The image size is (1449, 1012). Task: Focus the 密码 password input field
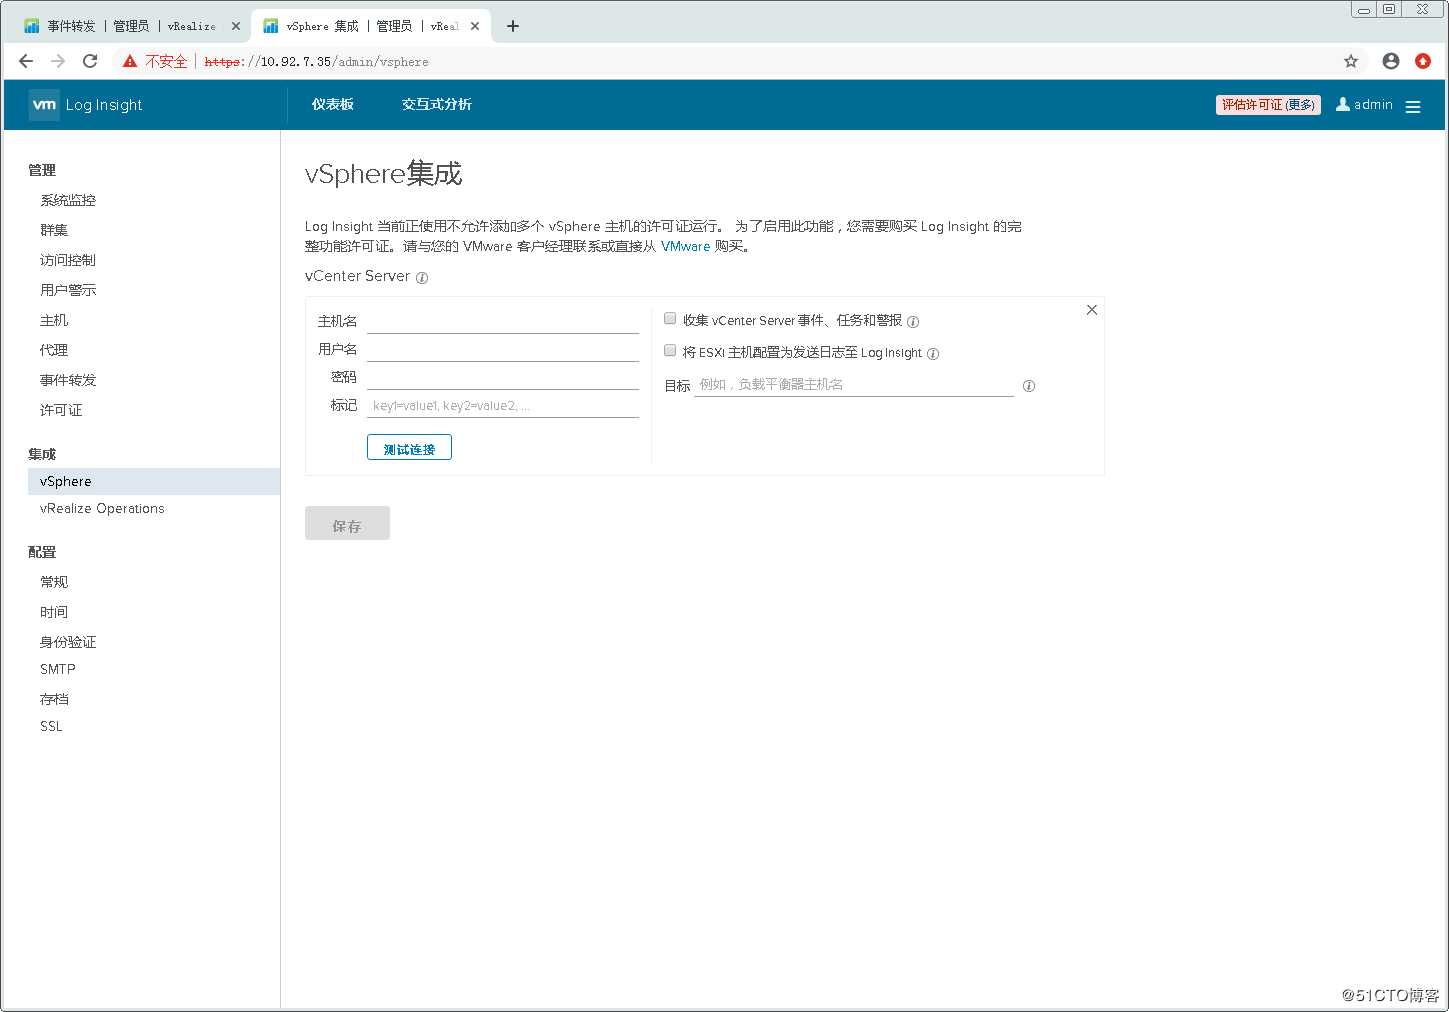pos(503,377)
